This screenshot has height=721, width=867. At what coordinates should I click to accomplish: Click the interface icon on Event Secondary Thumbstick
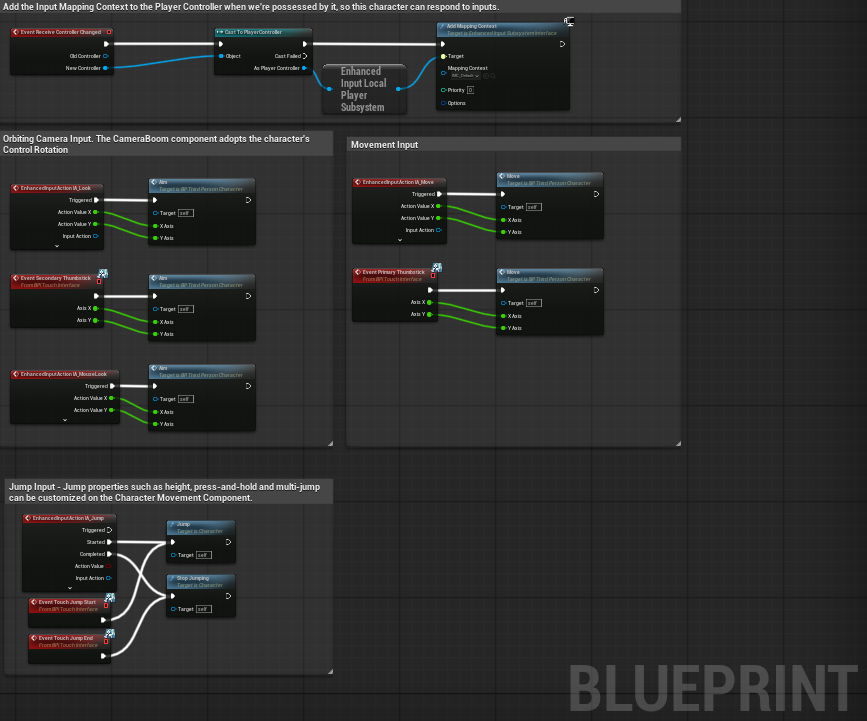(103, 273)
